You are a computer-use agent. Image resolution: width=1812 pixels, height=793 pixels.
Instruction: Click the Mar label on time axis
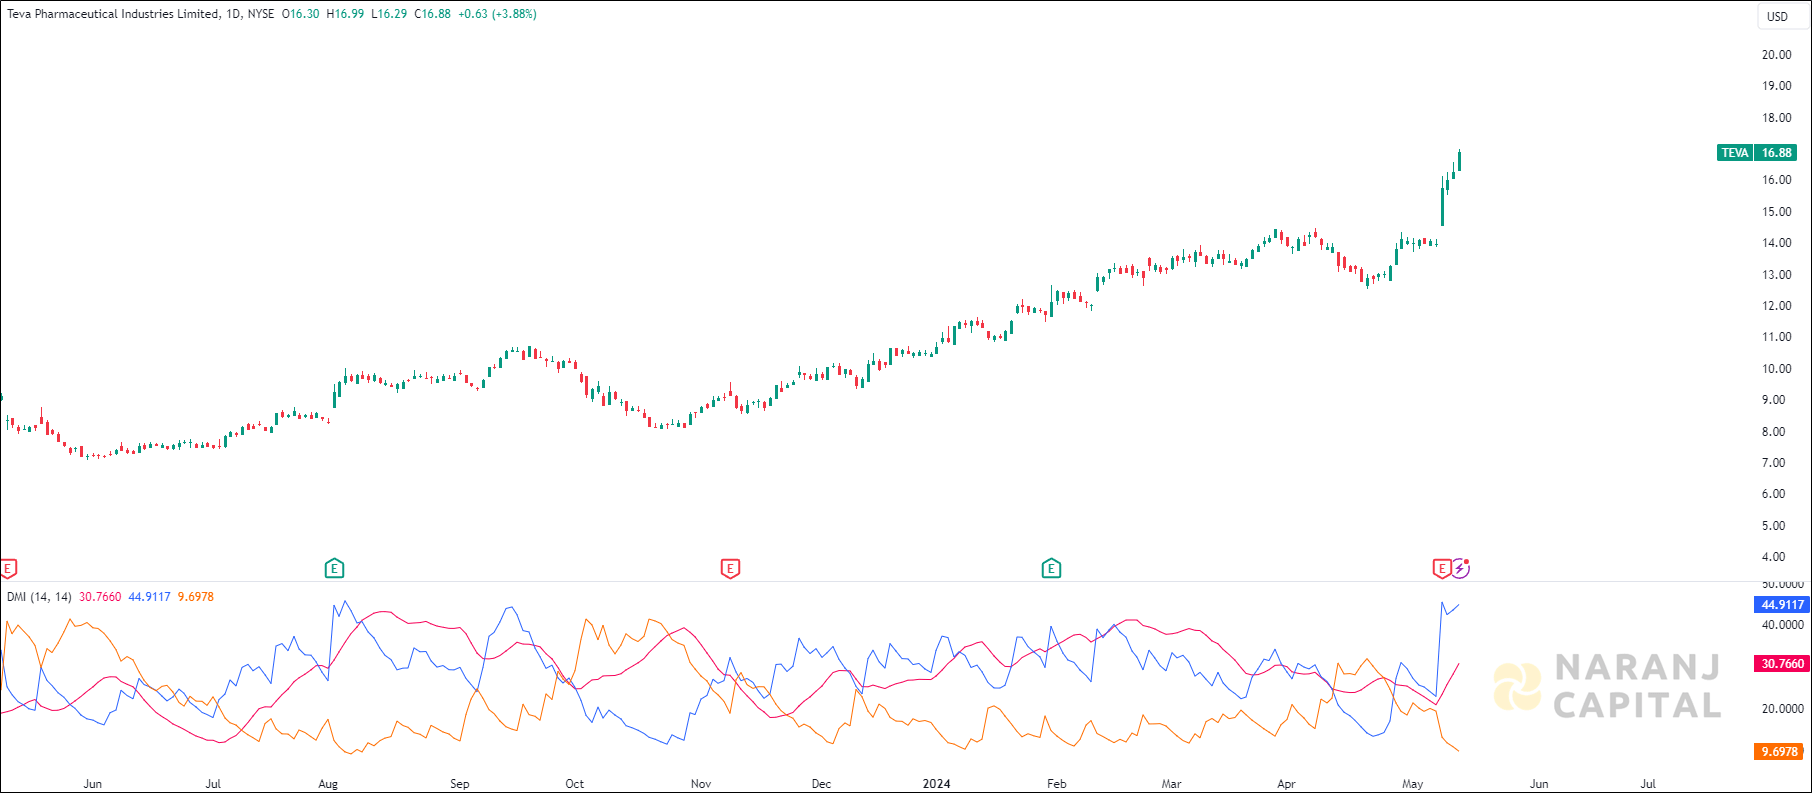1171,784
